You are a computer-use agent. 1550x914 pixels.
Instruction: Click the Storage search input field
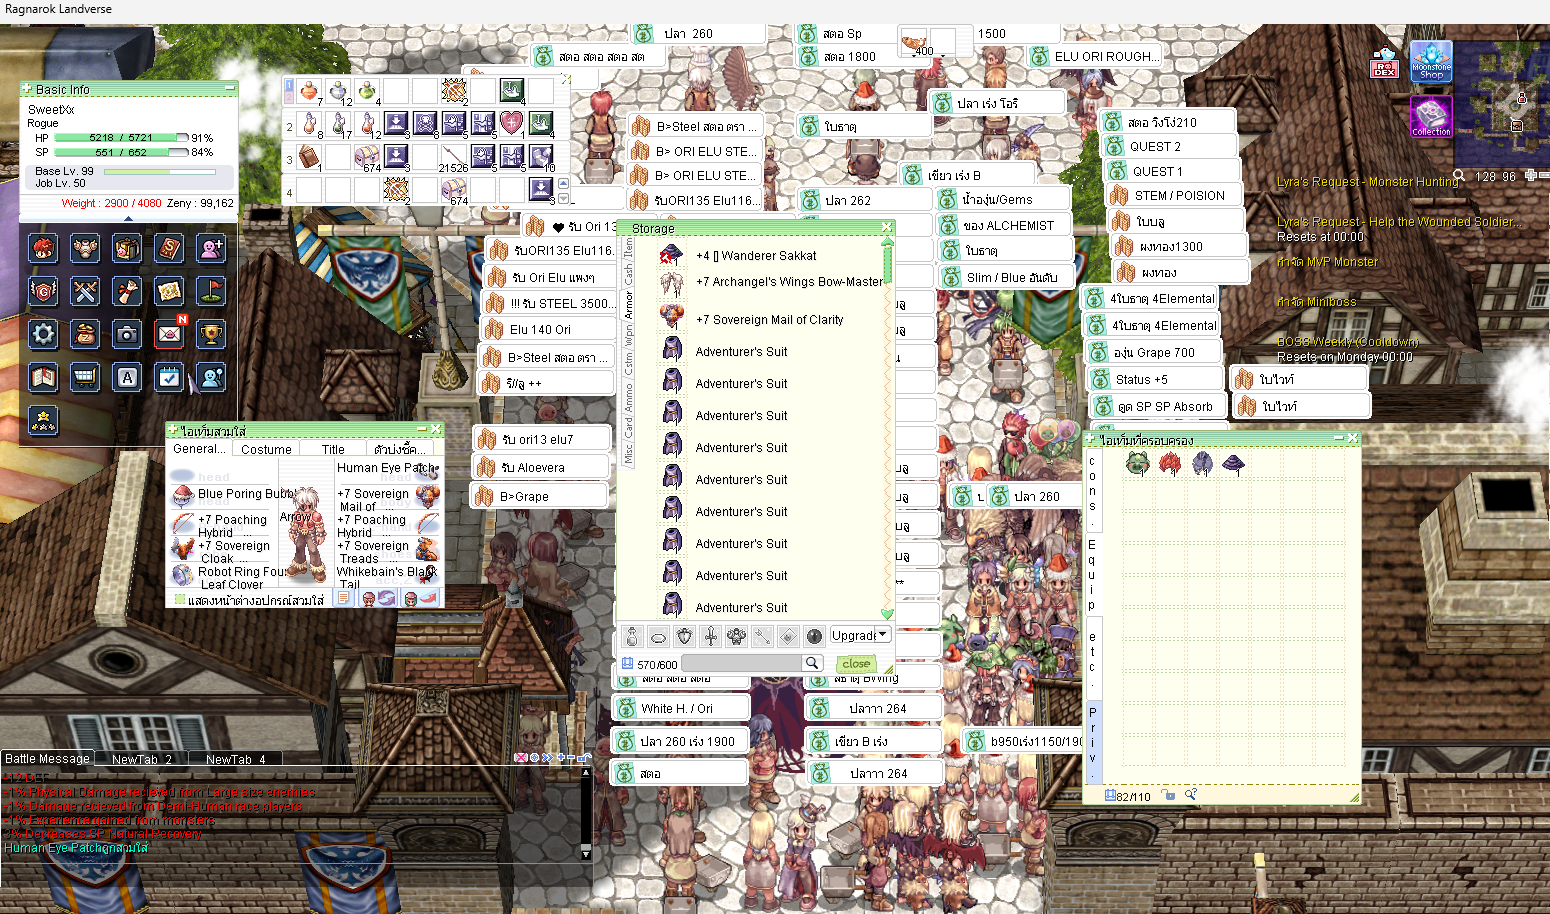point(743,663)
